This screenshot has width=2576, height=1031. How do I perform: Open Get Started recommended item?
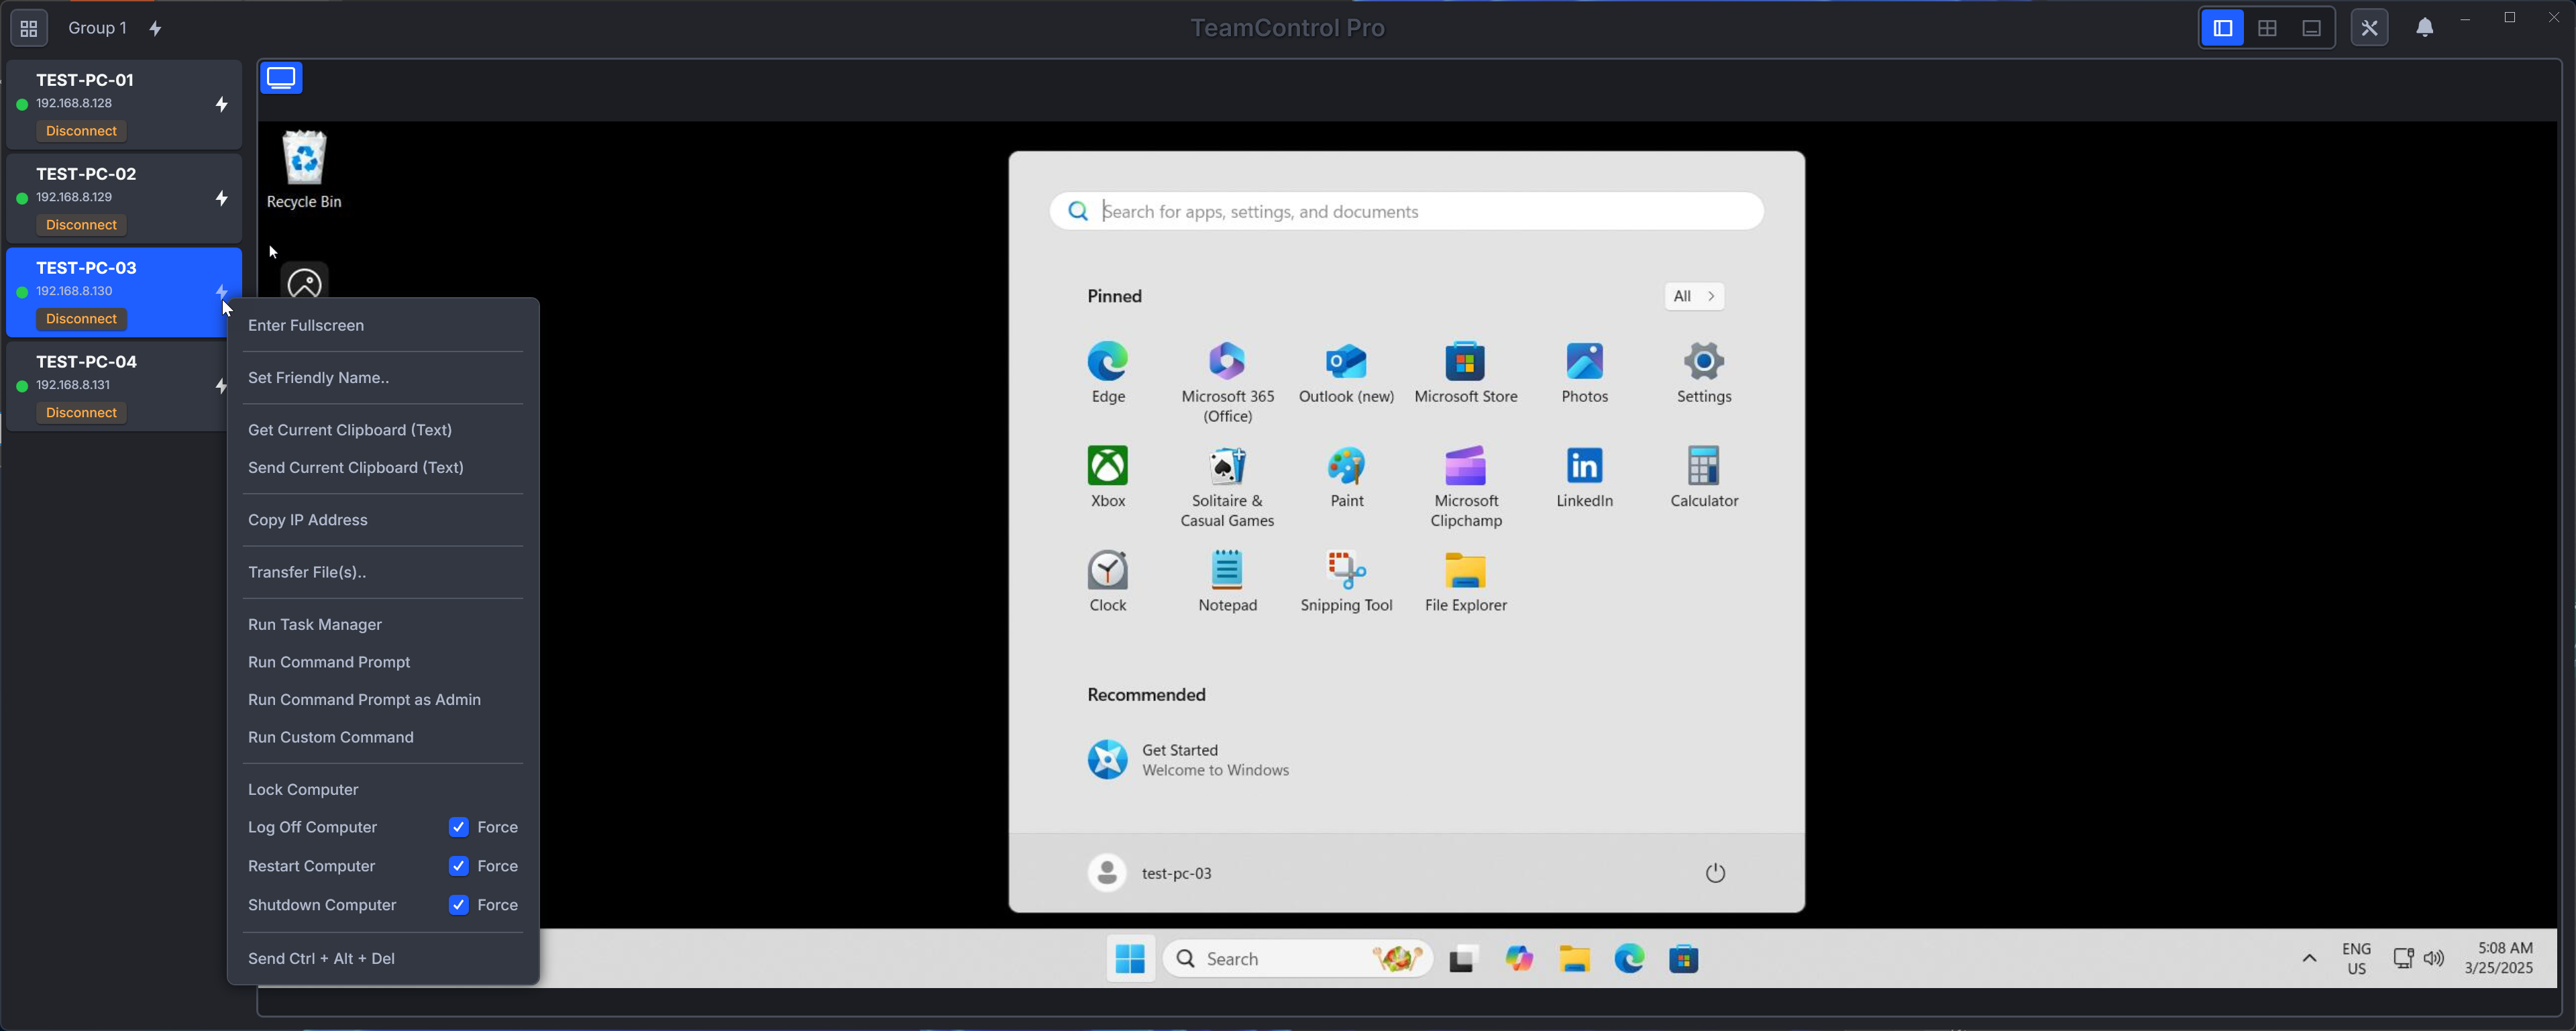coord(1189,760)
